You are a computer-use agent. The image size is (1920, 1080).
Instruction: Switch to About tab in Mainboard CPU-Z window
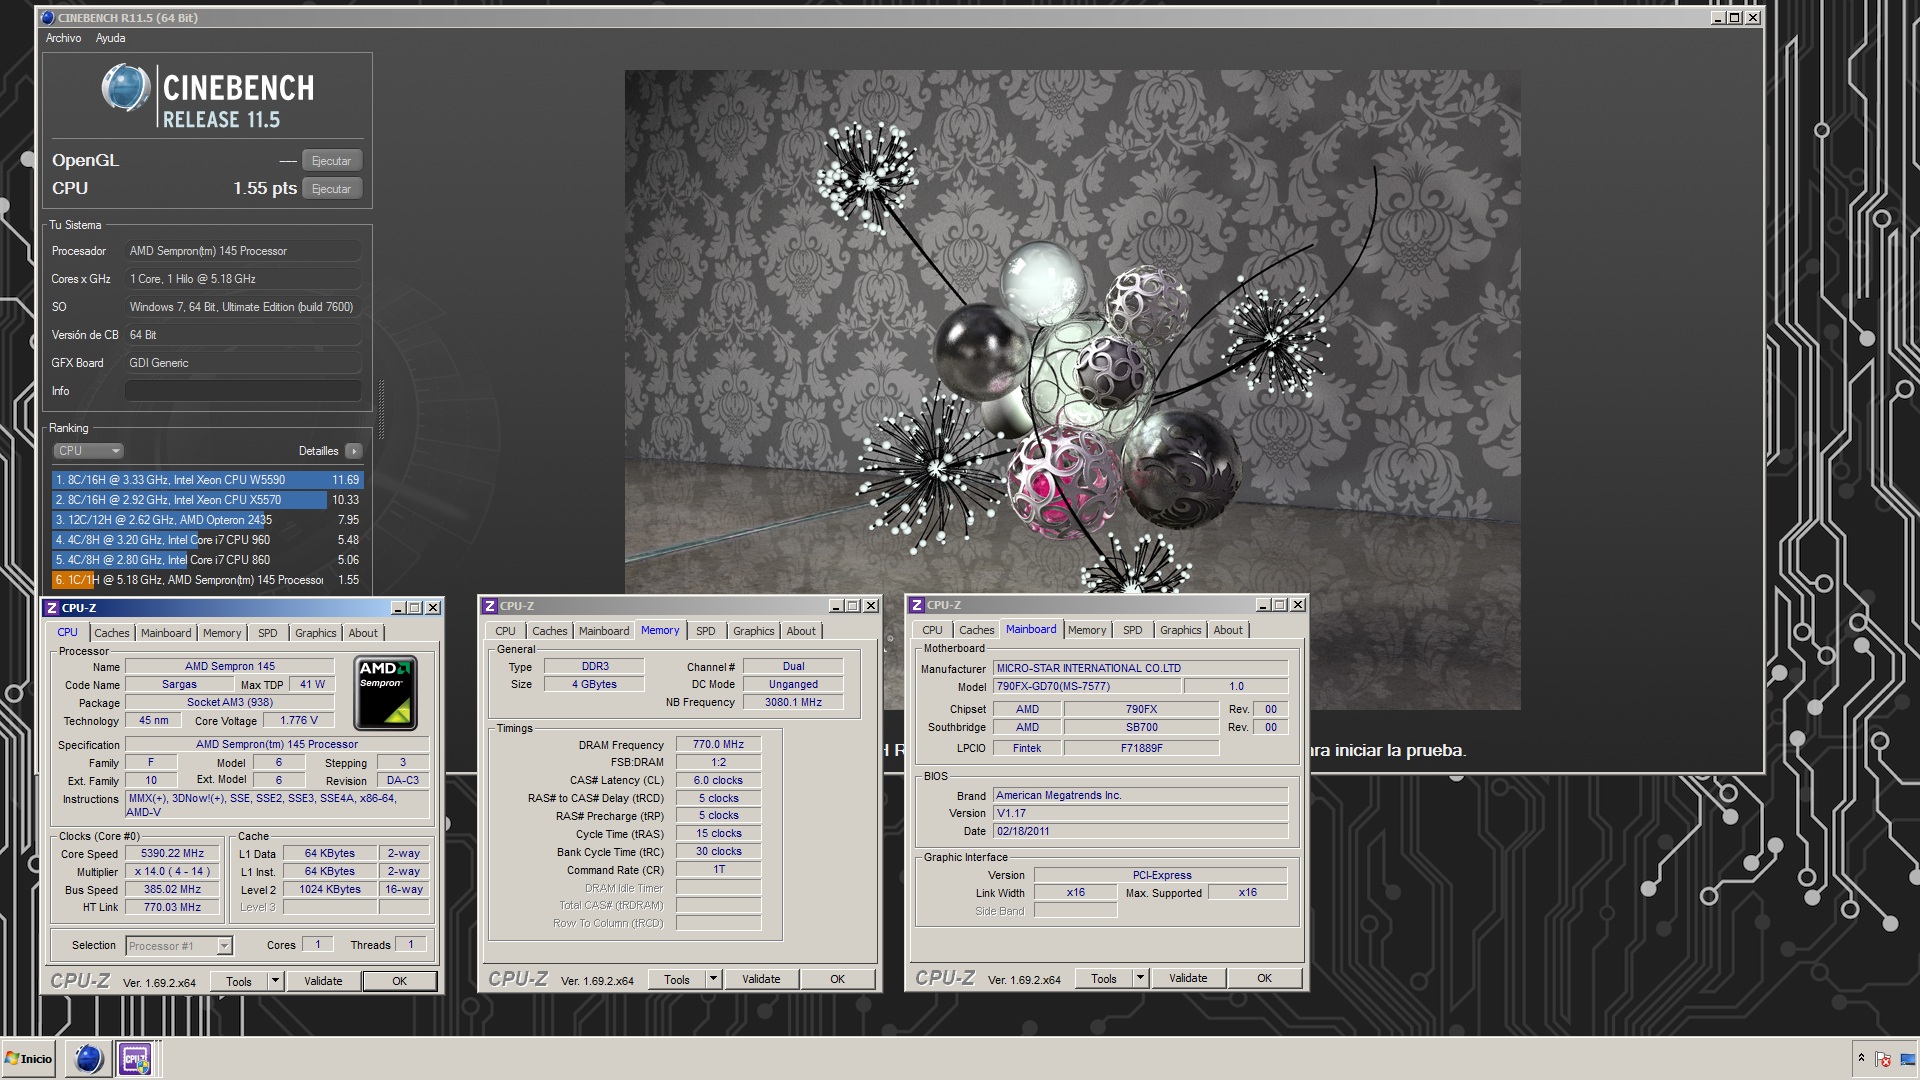(x=1228, y=630)
